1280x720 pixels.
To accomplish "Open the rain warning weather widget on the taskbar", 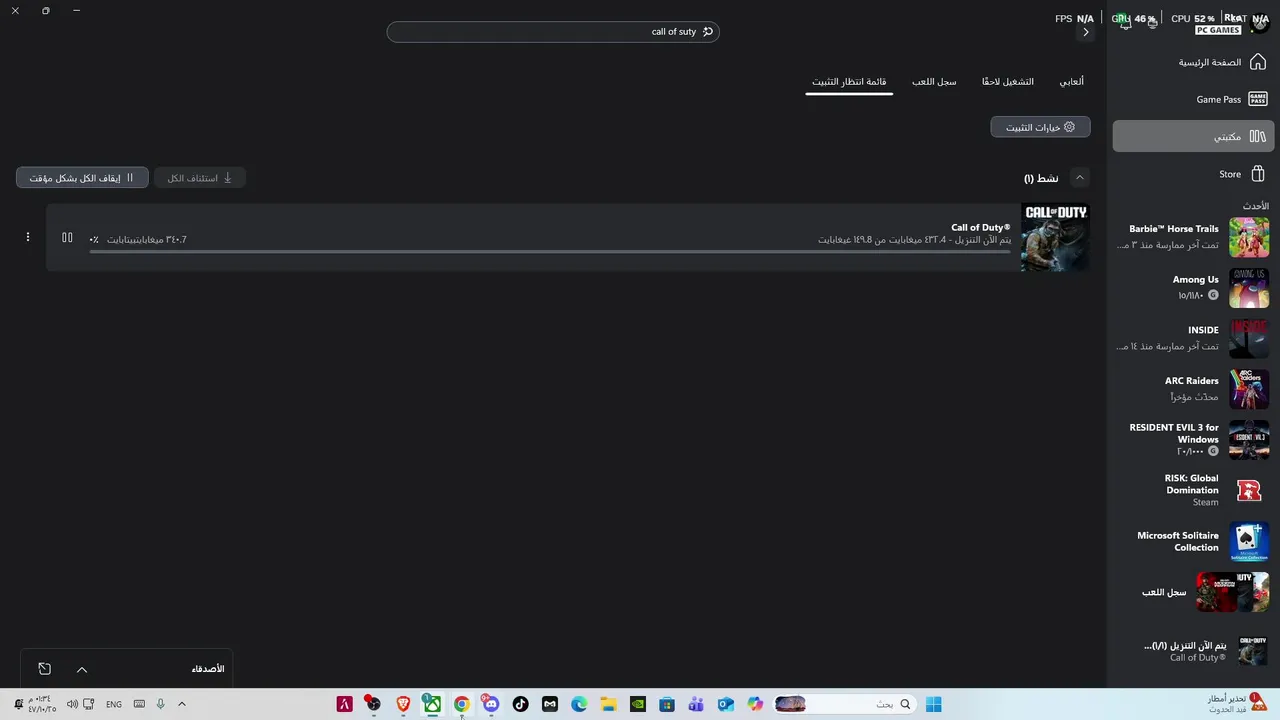I will coord(1236,703).
